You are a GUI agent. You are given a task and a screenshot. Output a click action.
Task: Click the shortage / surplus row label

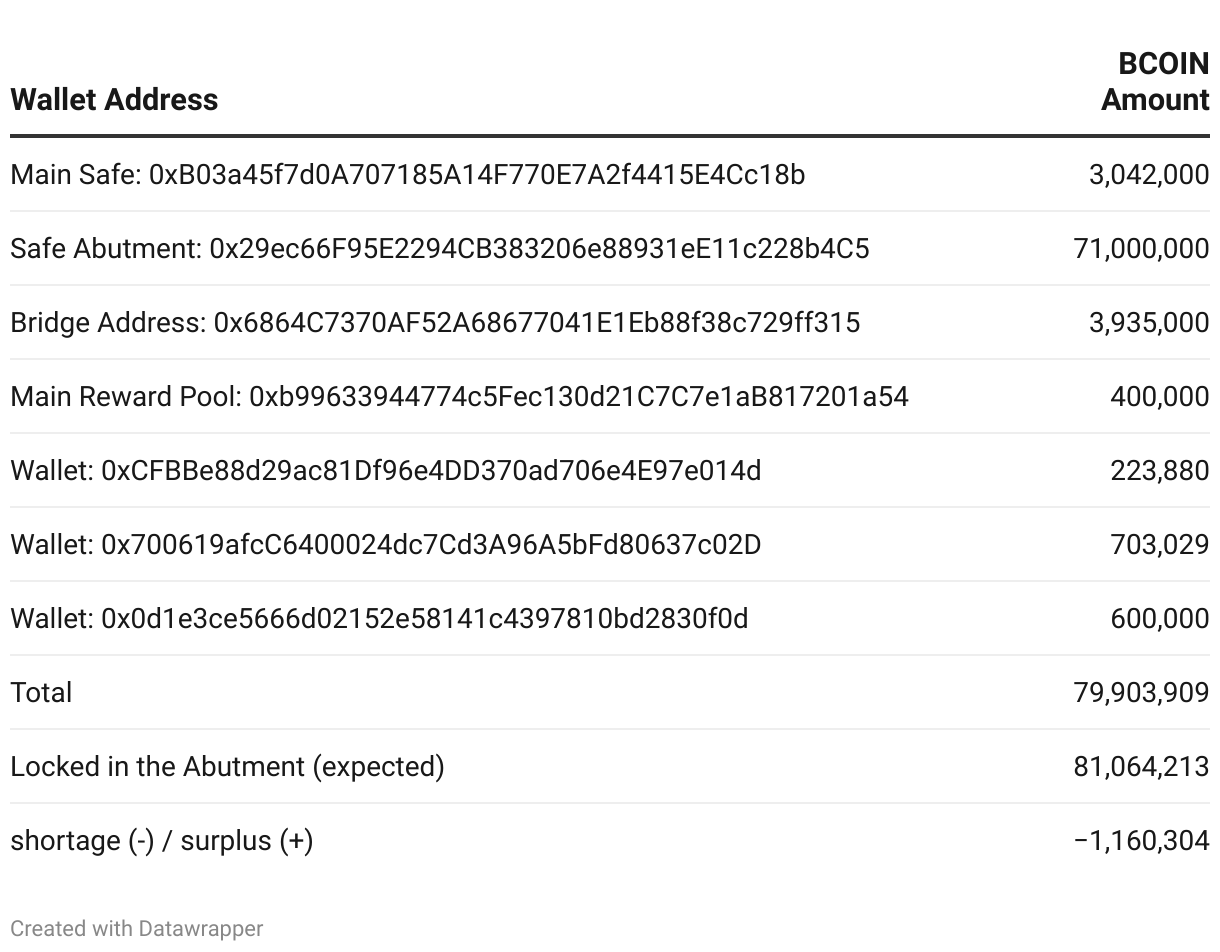(161, 841)
